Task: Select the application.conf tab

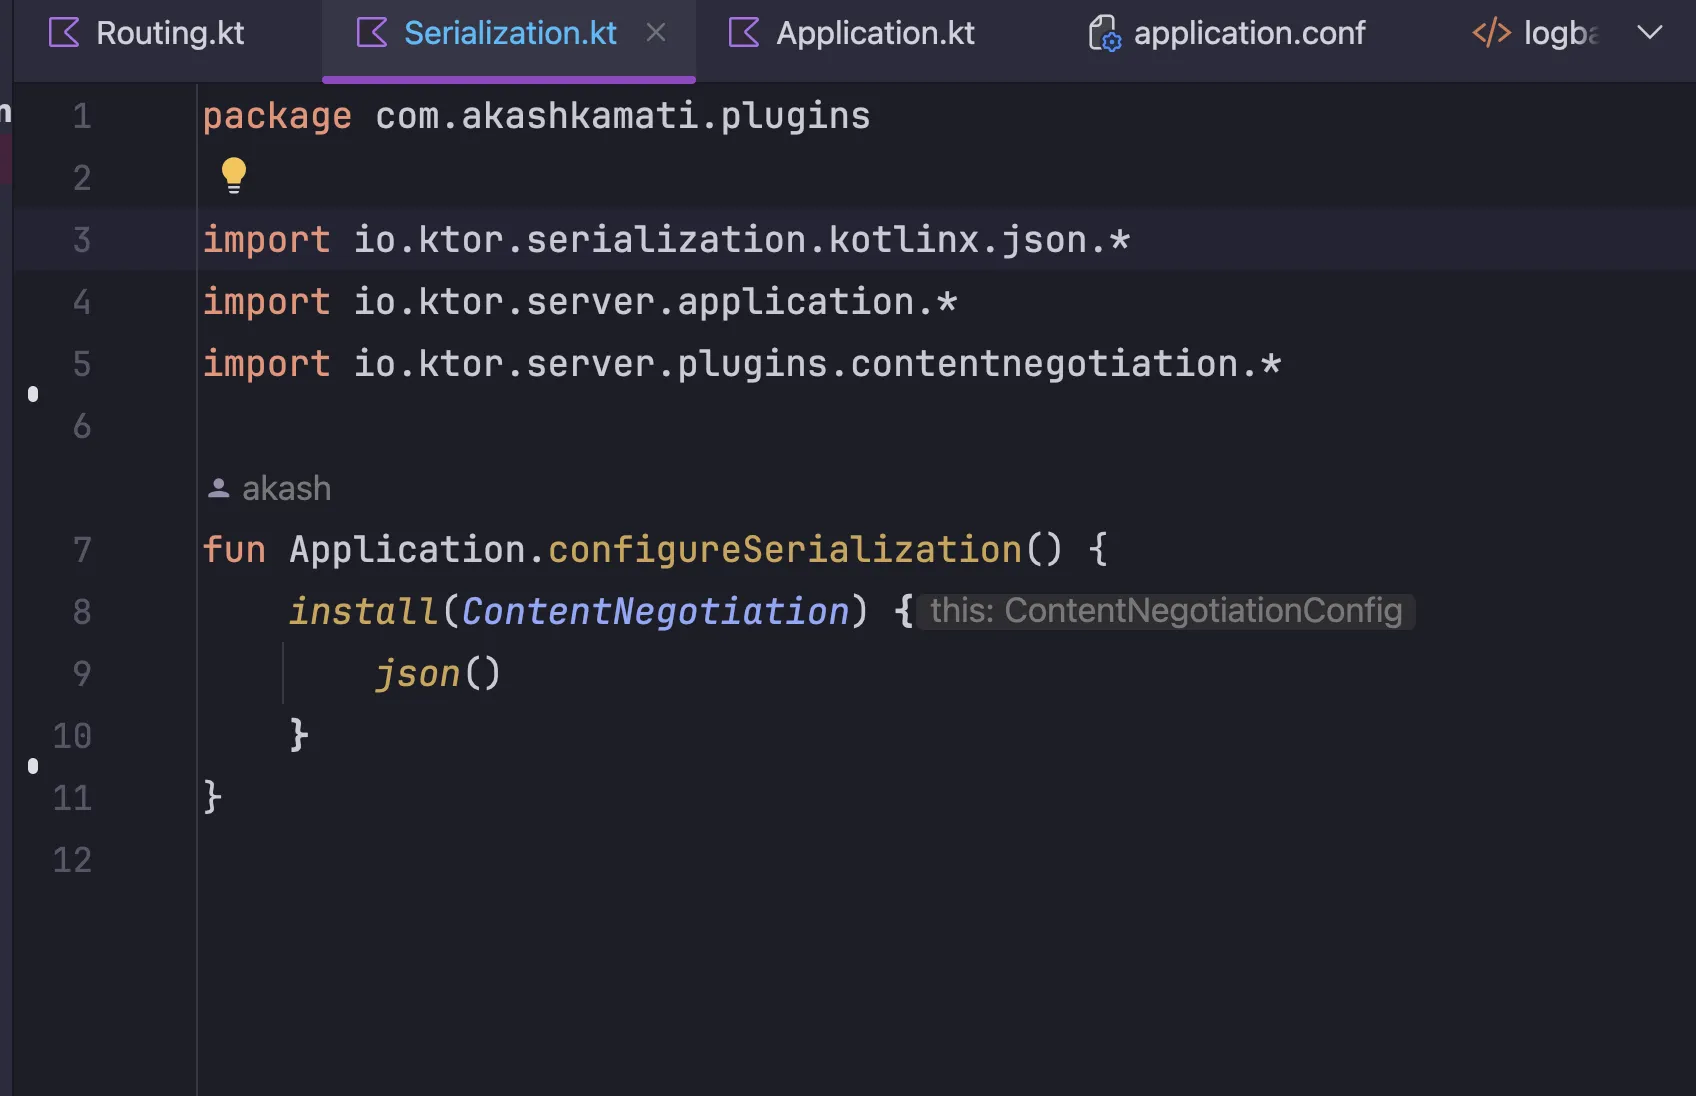Action: [1249, 33]
